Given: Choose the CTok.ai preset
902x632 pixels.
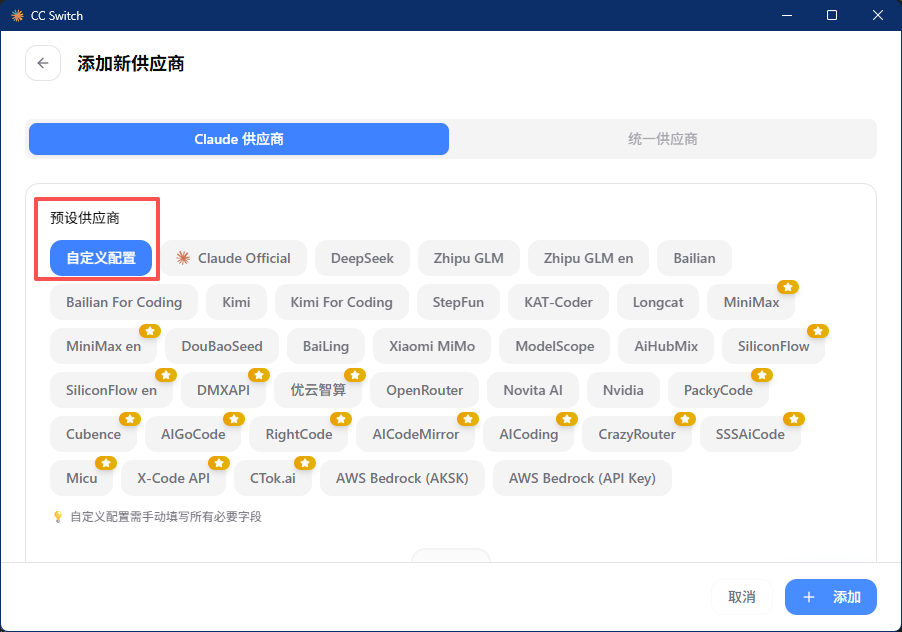Looking at the screenshot, I should tap(273, 478).
